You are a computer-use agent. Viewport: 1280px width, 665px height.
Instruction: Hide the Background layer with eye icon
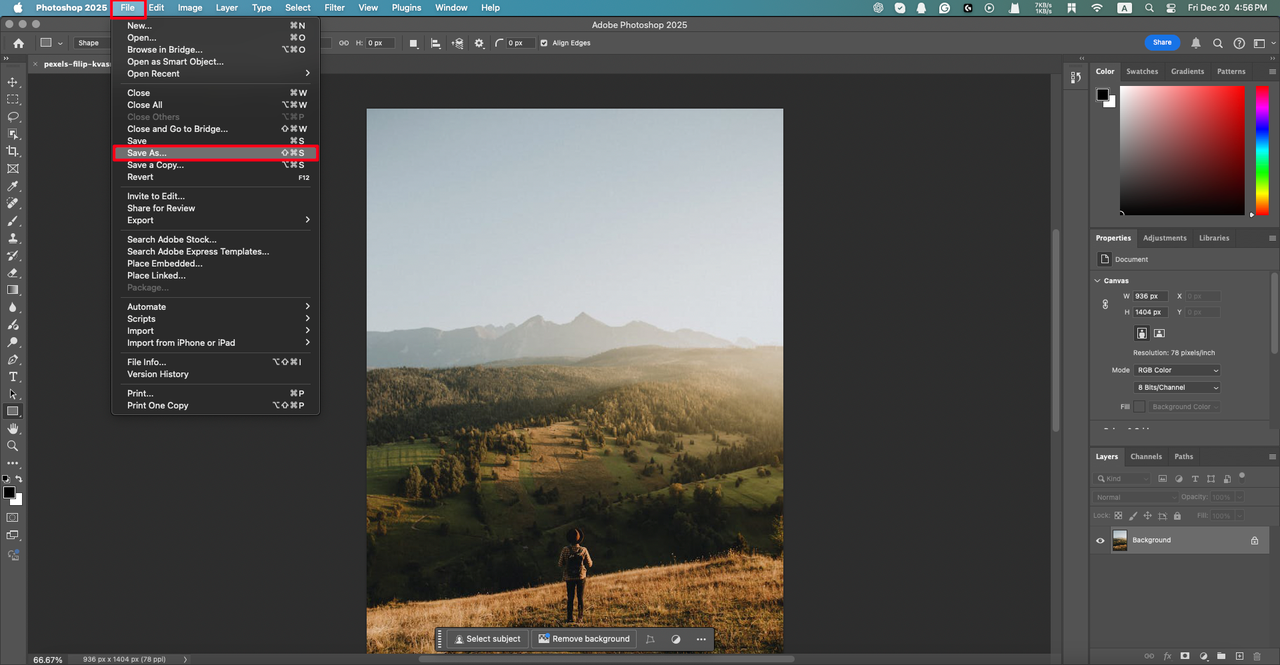tap(1100, 540)
